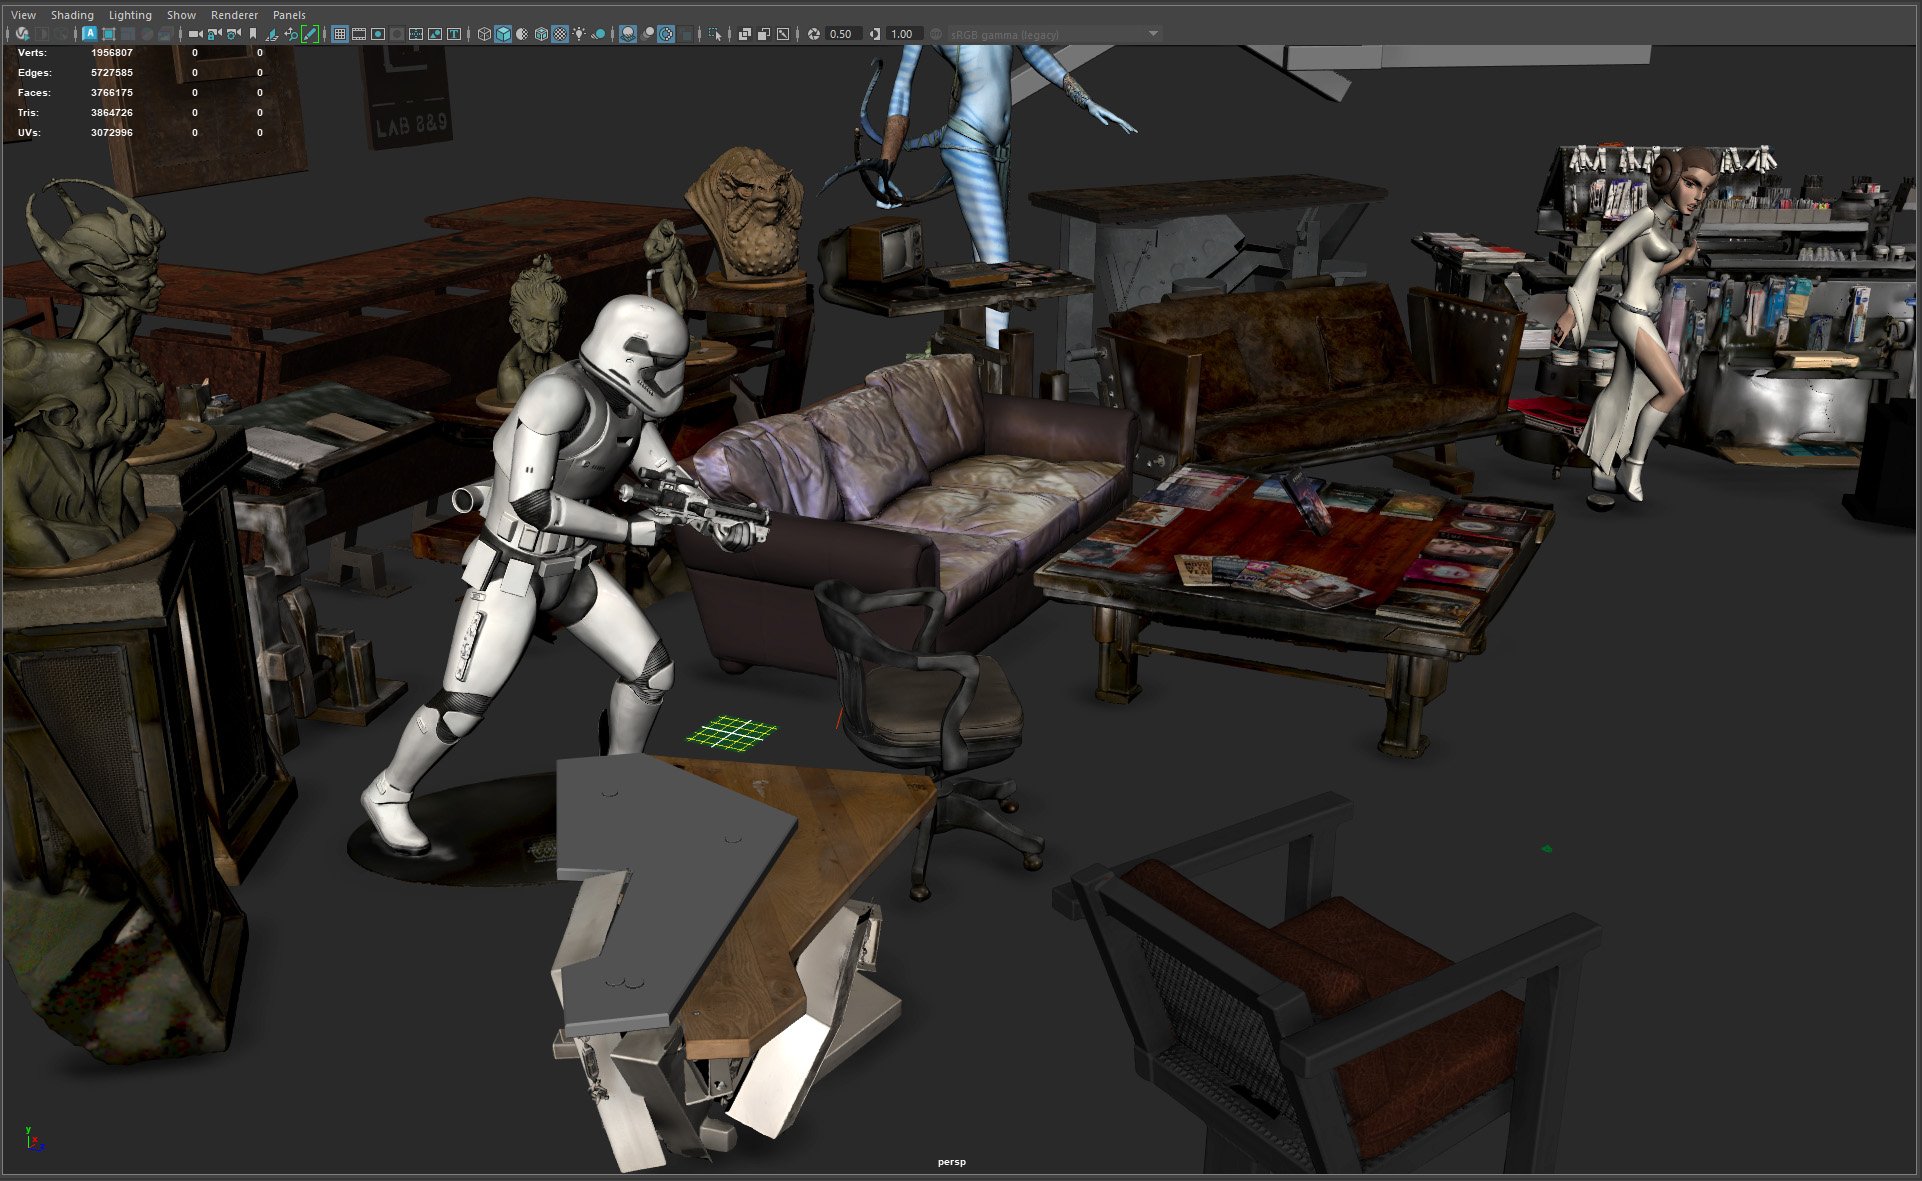Click the exposure value field 0.50
The image size is (1922, 1181).
[844, 34]
